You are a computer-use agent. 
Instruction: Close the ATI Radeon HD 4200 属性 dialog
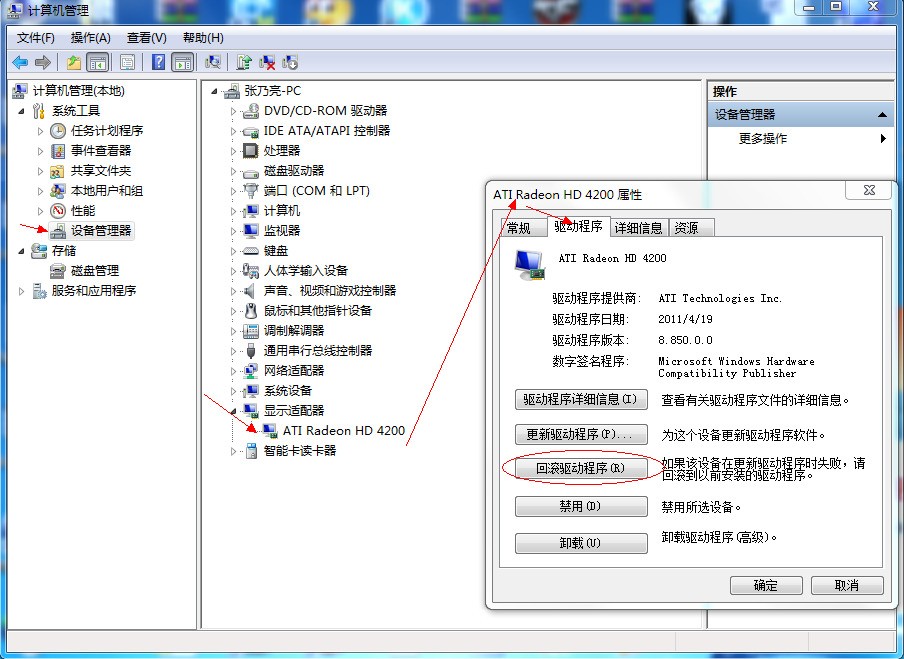[x=869, y=190]
